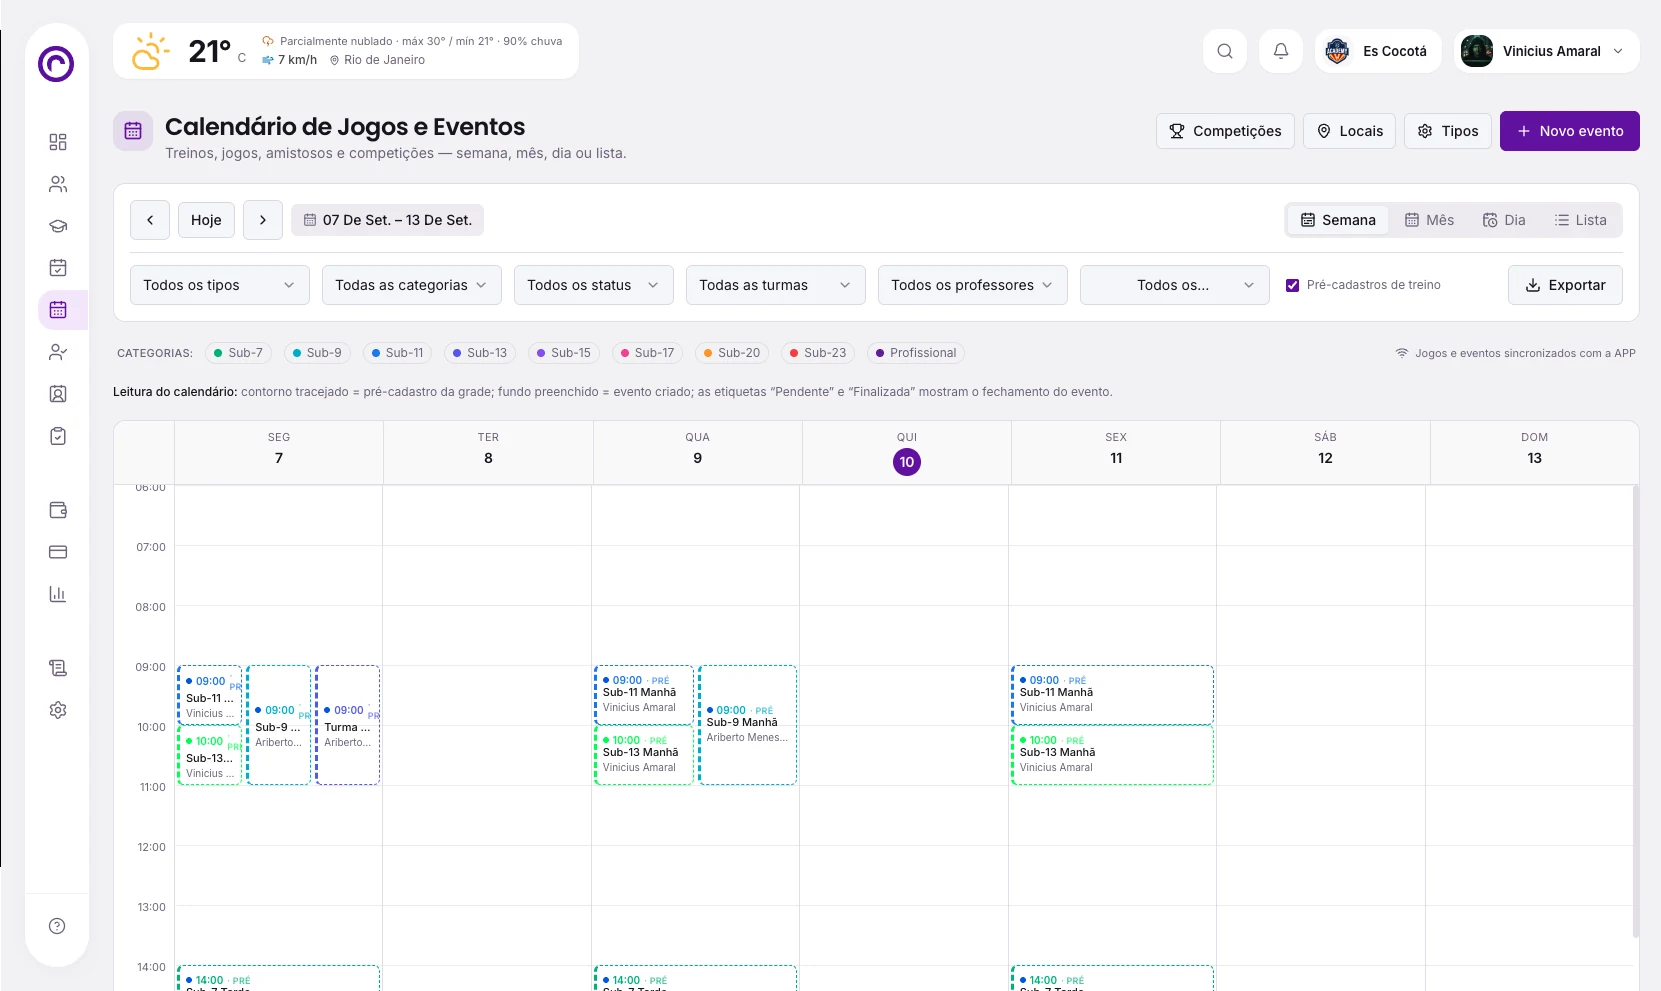Open the bar chart reports icon
This screenshot has width=1661, height=991.
click(x=58, y=594)
